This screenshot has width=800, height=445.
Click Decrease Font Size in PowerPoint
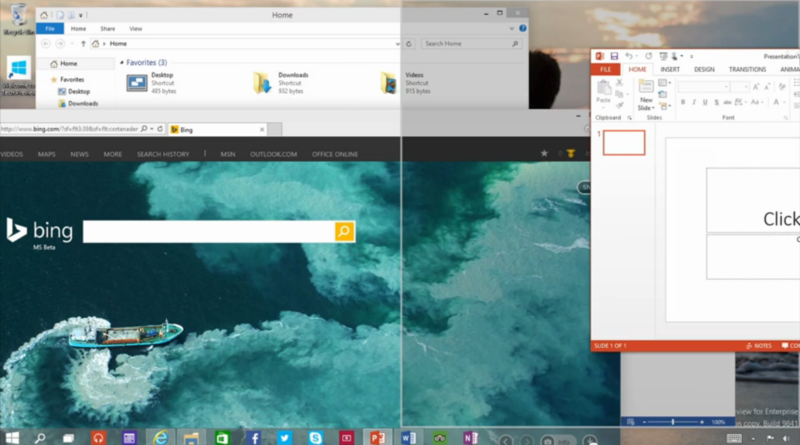coord(767,87)
